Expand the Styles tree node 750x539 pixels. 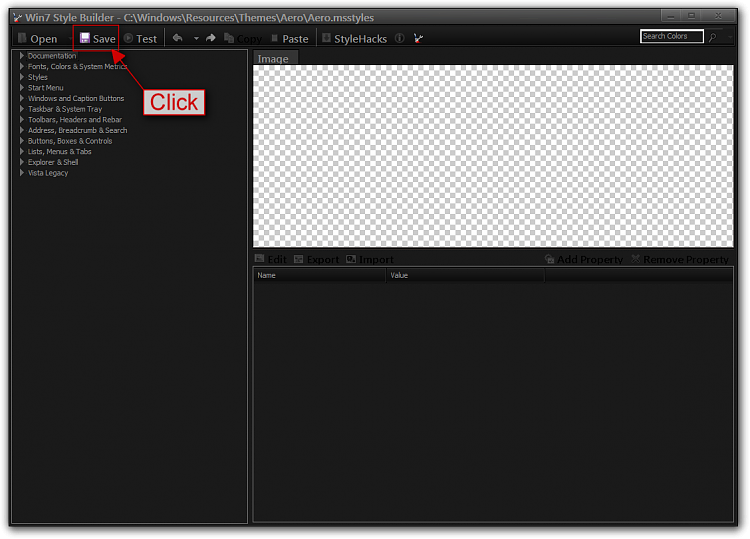click(x=22, y=77)
